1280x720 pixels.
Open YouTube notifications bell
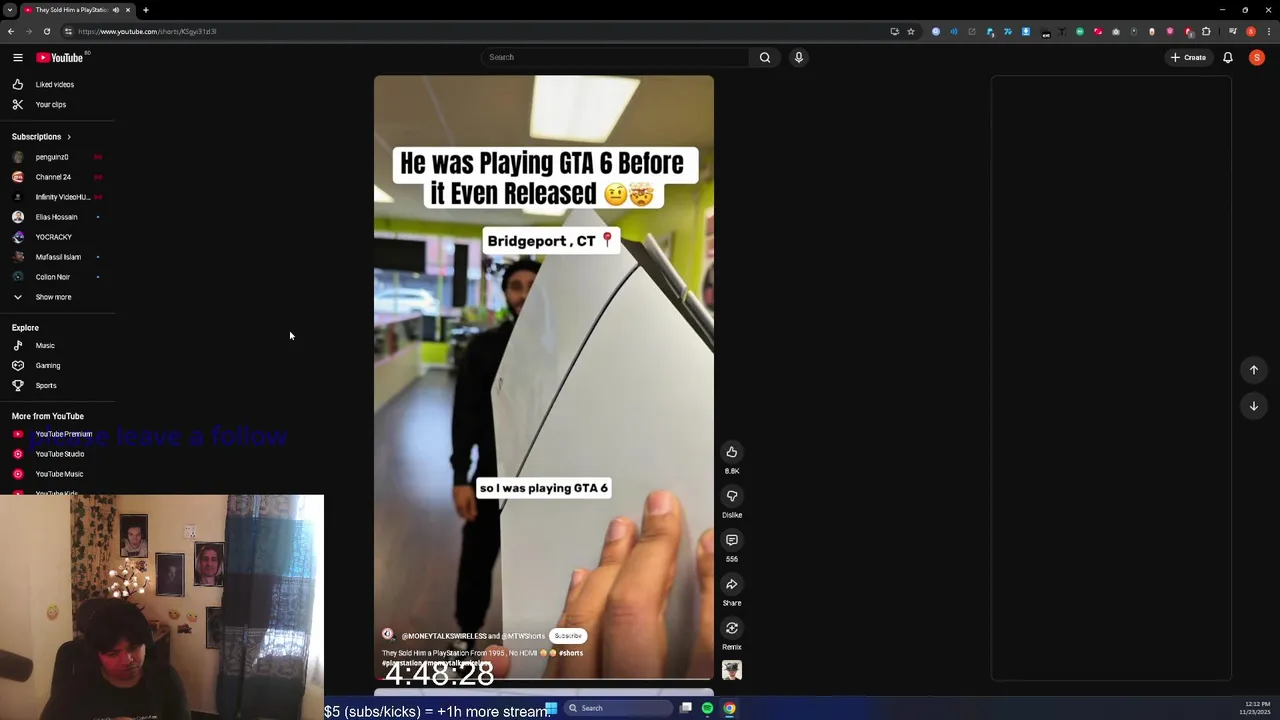coord(1228,57)
